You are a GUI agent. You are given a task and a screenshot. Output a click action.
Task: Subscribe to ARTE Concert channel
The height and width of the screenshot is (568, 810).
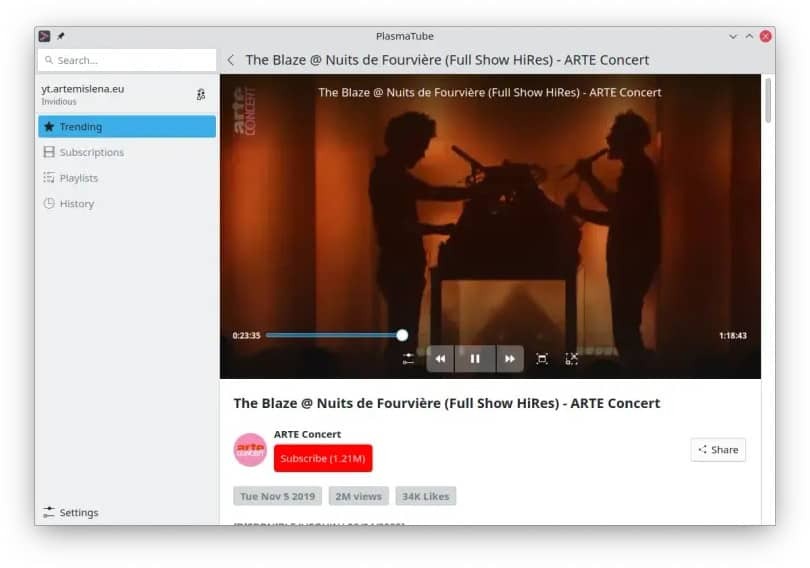(323, 459)
